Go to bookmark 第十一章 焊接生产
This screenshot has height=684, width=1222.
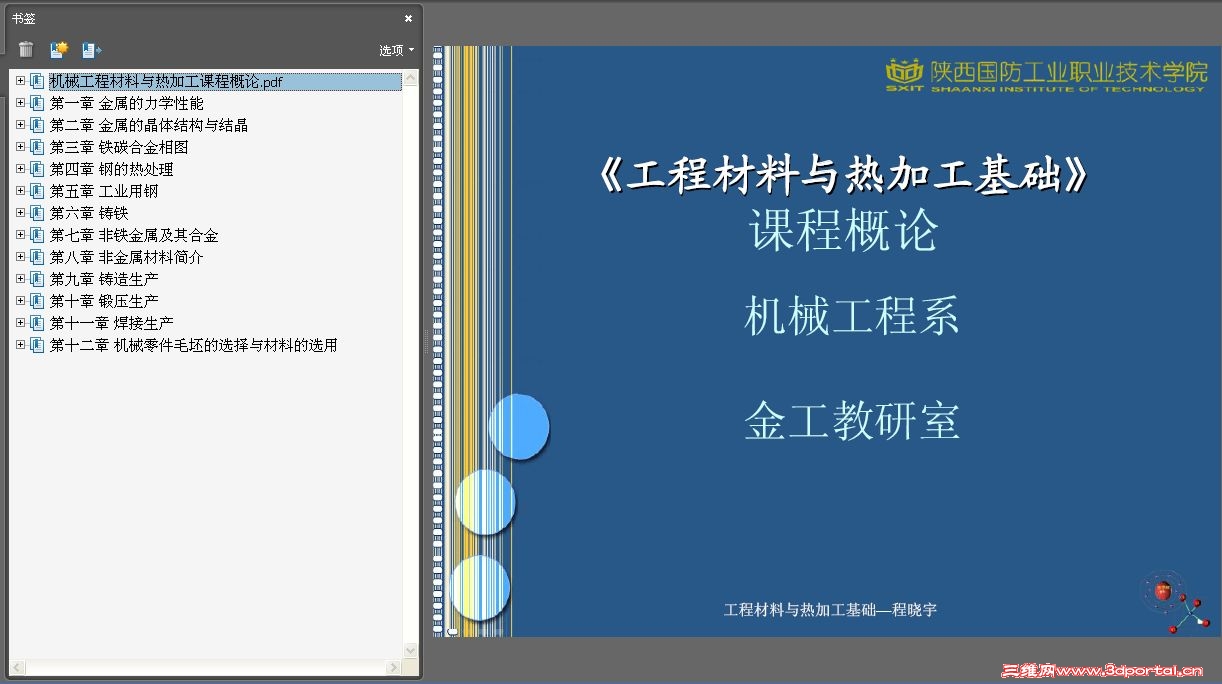click(112, 323)
